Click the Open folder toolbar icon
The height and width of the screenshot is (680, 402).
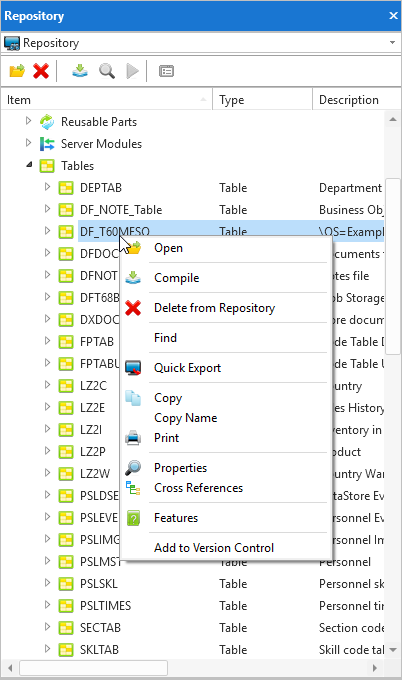[x=17, y=71]
